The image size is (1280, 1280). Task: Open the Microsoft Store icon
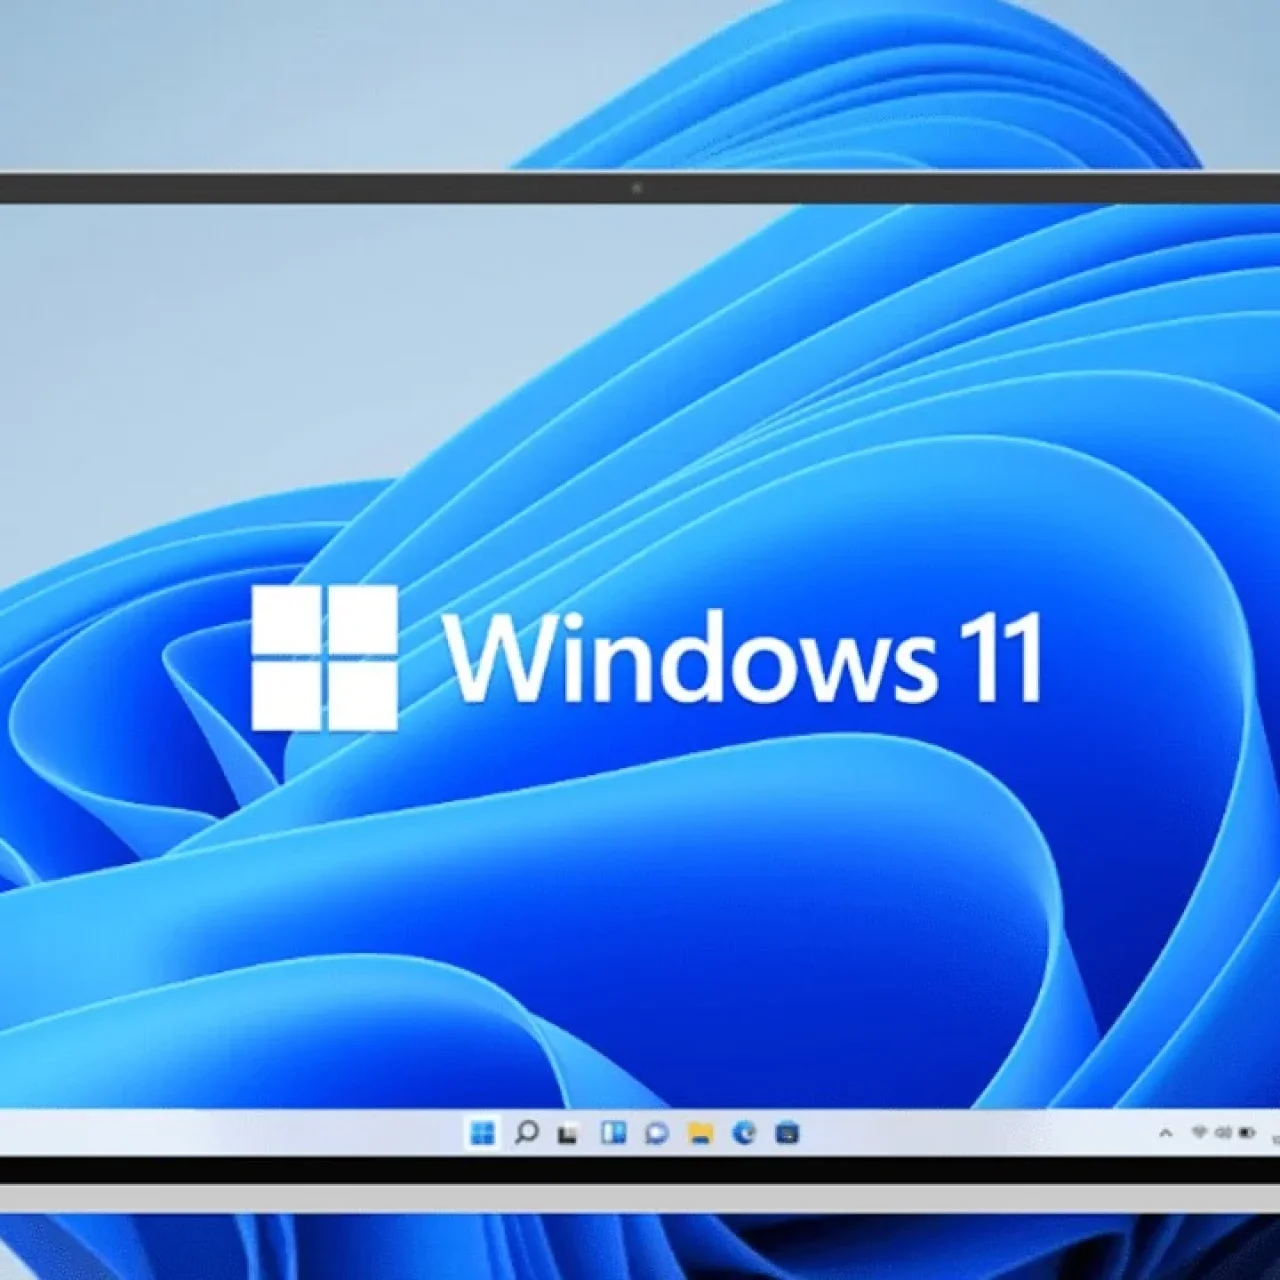coord(788,1133)
